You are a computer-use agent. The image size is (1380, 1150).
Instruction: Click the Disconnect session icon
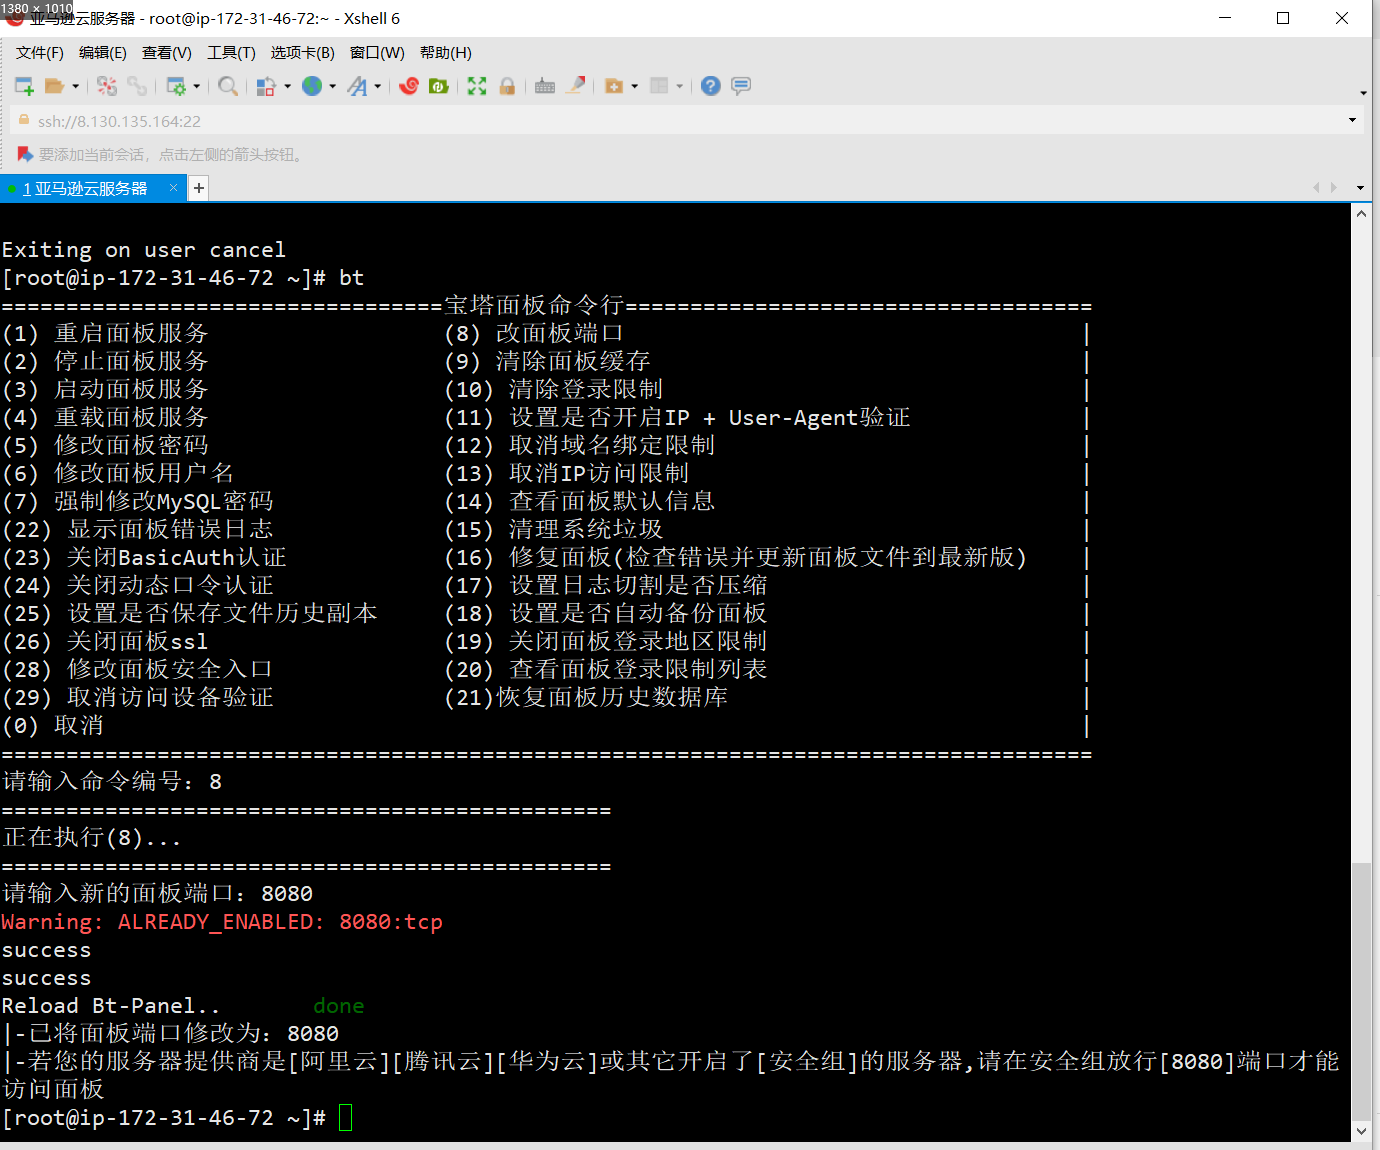point(137,86)
